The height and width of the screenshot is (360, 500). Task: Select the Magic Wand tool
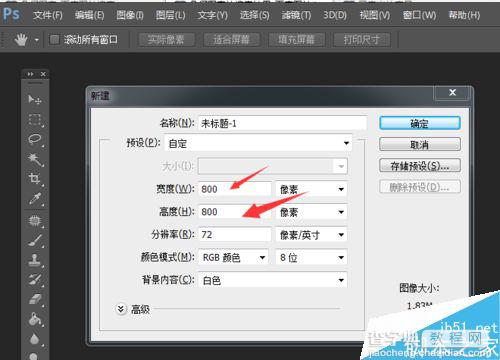[35, 159]
